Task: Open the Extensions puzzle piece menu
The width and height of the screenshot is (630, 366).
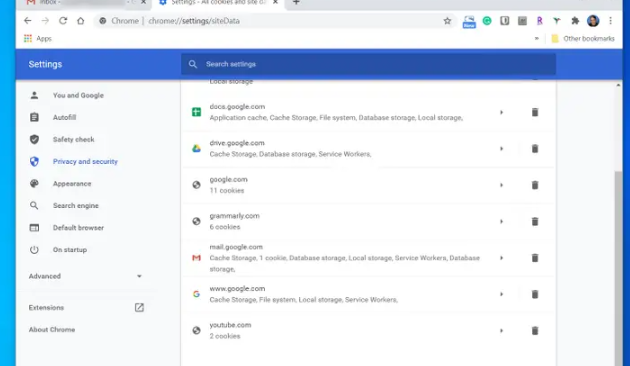Action: (x=575, y=21)
